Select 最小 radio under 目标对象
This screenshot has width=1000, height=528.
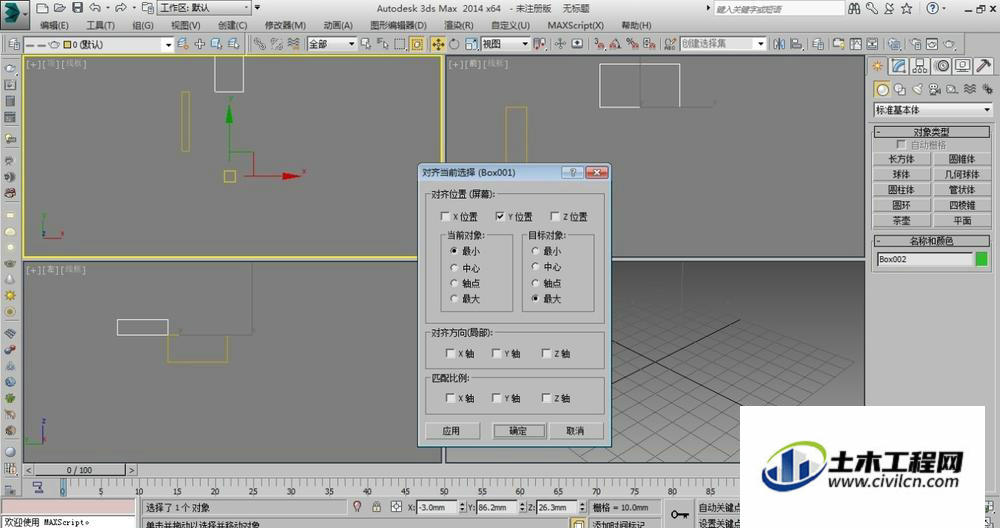(x=535, y=251)
